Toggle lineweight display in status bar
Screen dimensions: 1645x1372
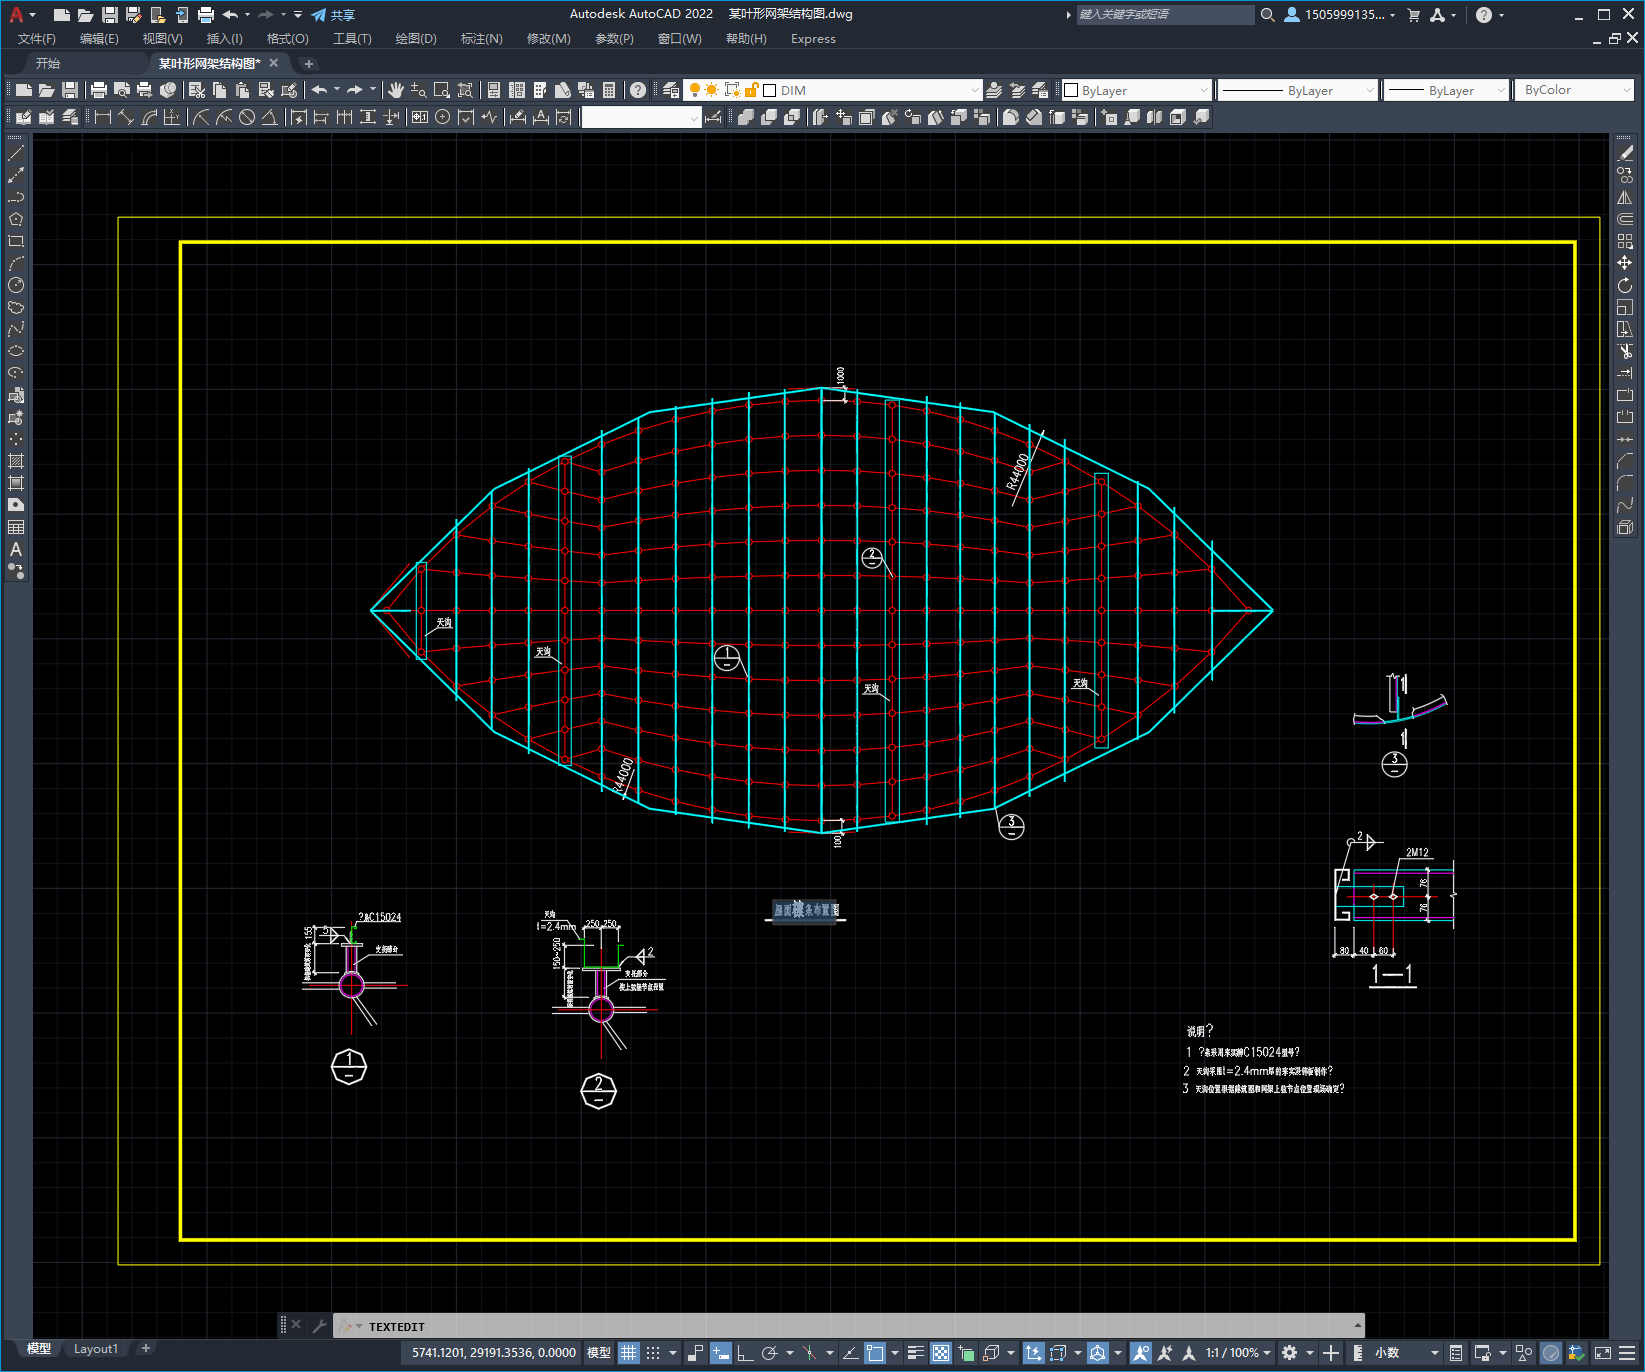tap(915, 1353)
